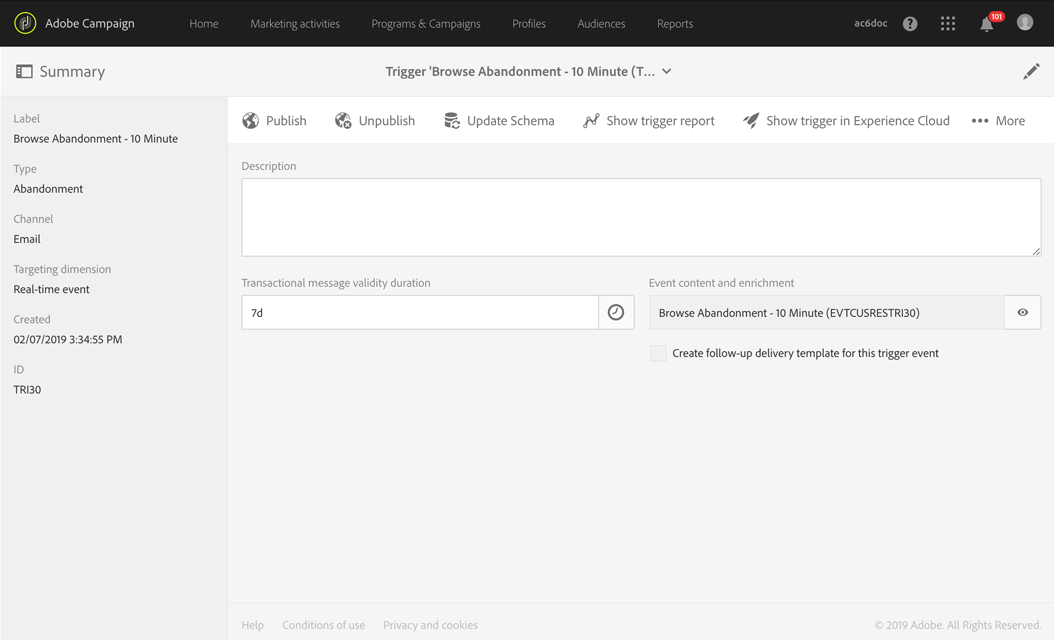Screen dimensions: 1054x640
Task: Click the created date 02/07/2019 3:34:55 PM
Action: (x=68, y=339)
